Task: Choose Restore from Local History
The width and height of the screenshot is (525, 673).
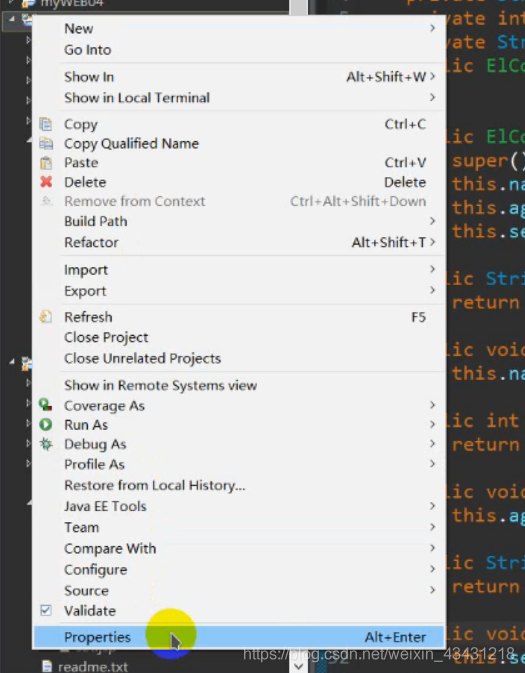Action: [x=239, y=485]
